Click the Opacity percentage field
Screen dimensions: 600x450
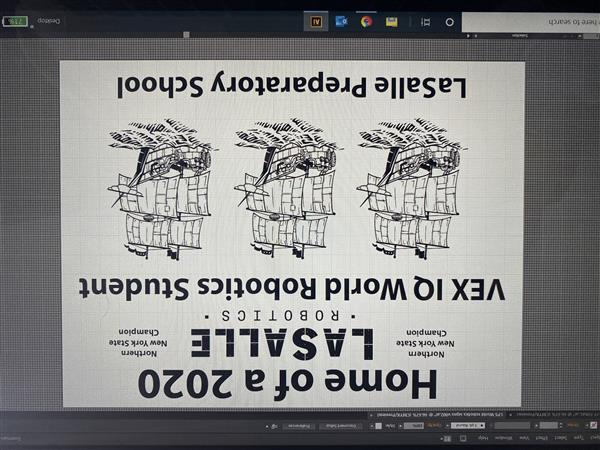pos(414,426)
